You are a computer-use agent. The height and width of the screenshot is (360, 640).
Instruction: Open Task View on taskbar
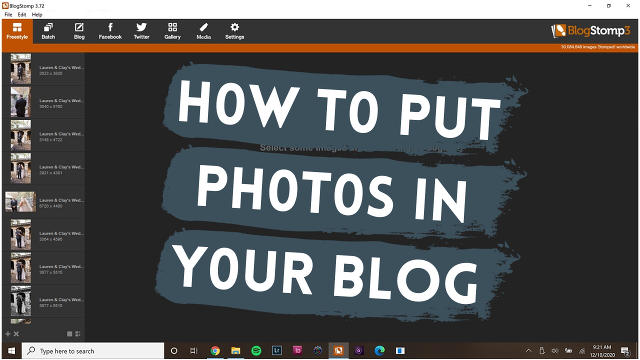pos(194,351)
